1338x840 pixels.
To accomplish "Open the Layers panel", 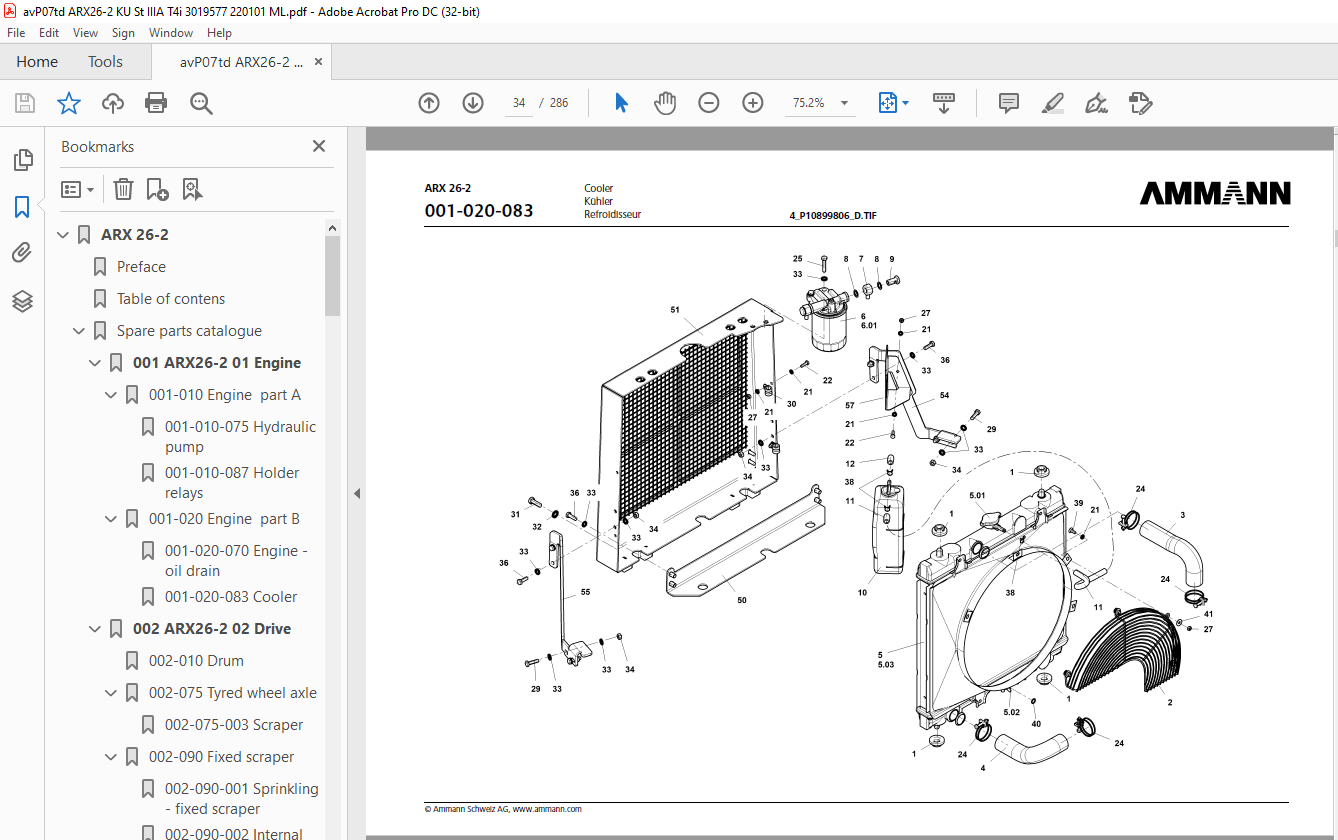I will [22, 301].
